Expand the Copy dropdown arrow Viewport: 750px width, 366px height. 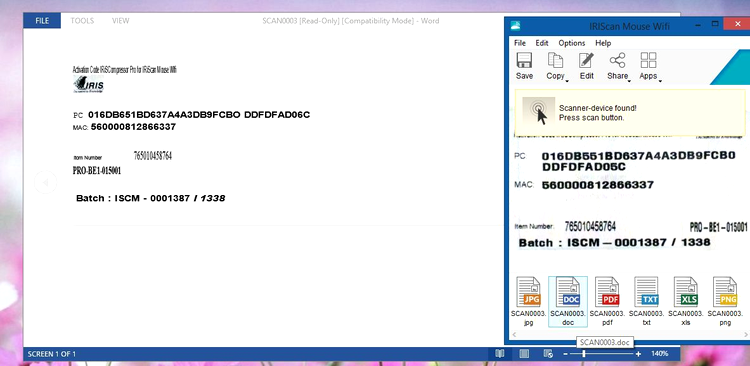567,81
